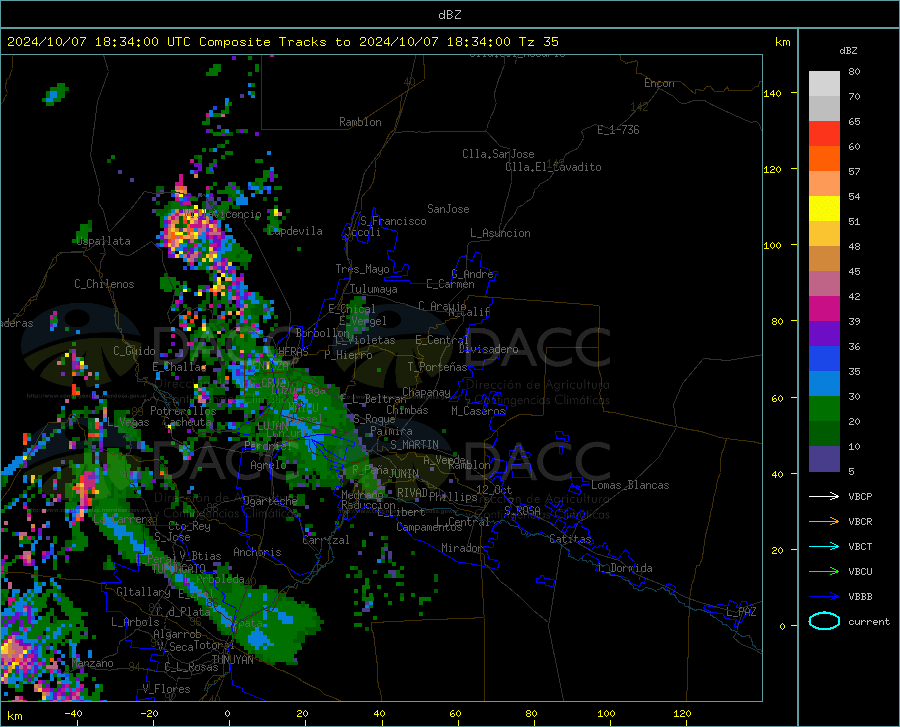Click the Encon place label

pyautogui.click(x=659, y=83)
